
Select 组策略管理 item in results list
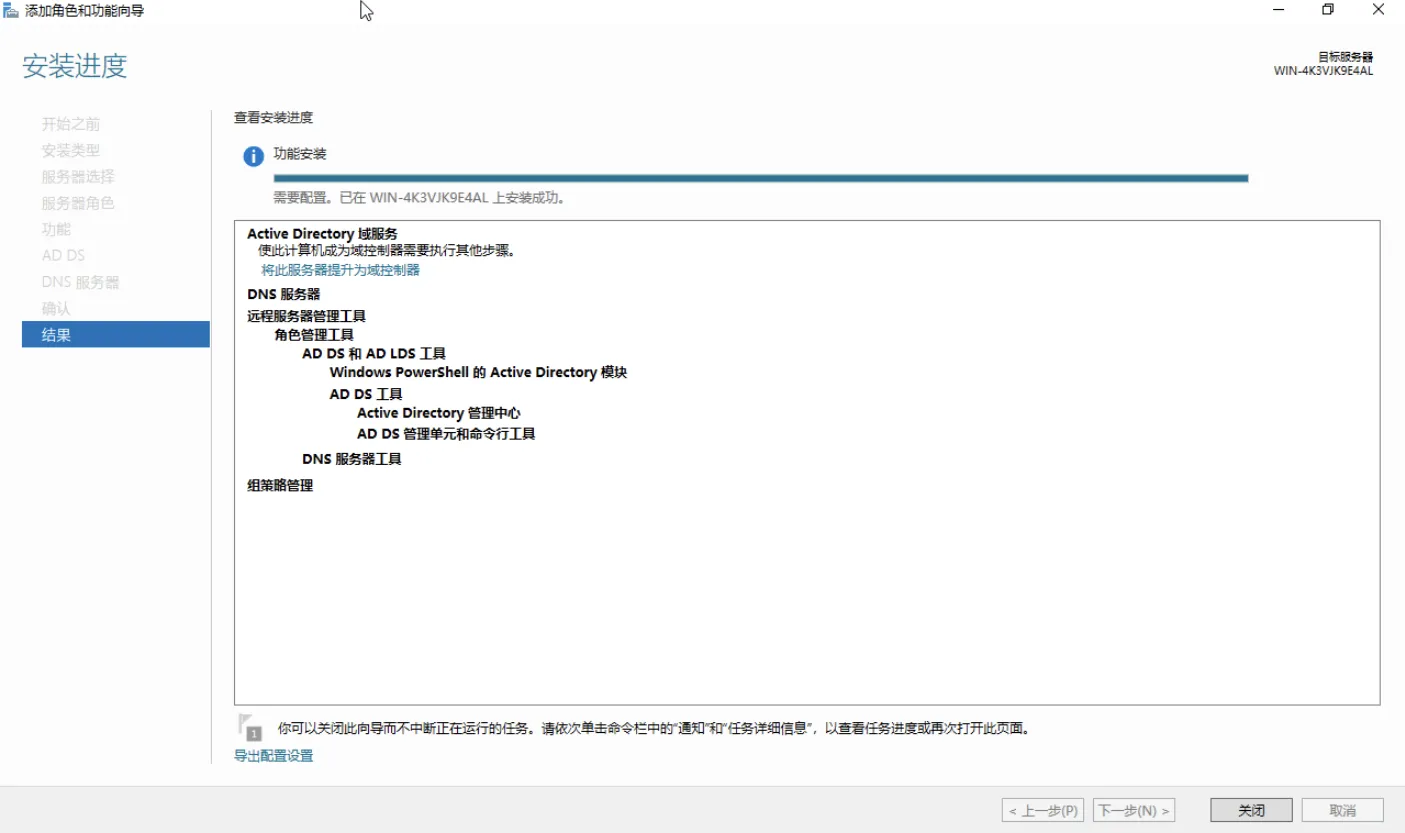coord(280,486)
